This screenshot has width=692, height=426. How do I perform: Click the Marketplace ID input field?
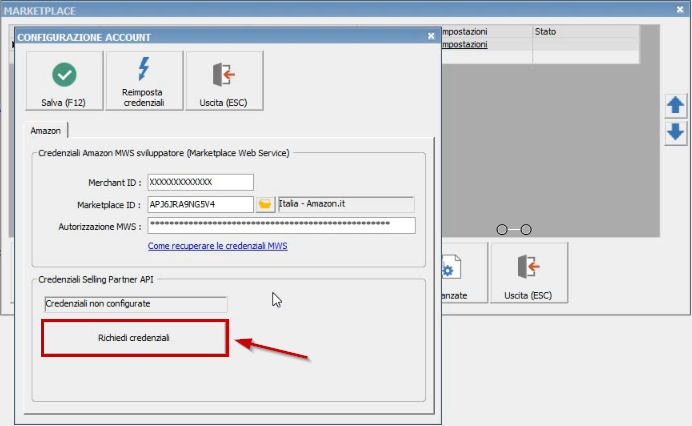[x=200, y=204]
